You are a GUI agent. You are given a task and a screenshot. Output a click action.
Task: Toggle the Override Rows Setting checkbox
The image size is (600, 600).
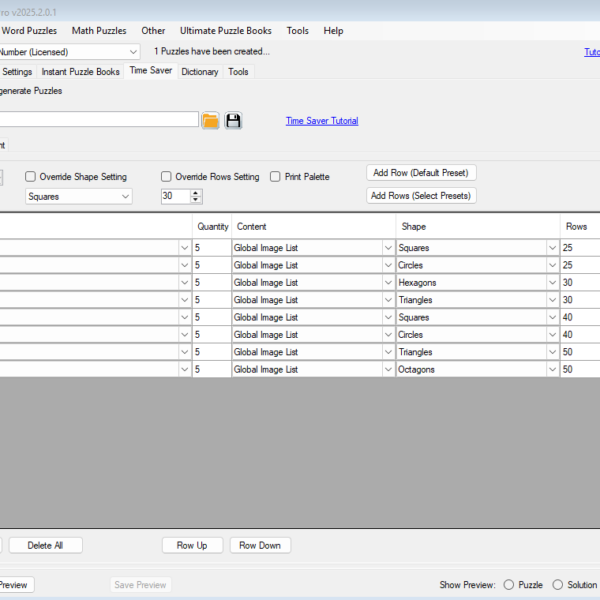pos(166,177)
